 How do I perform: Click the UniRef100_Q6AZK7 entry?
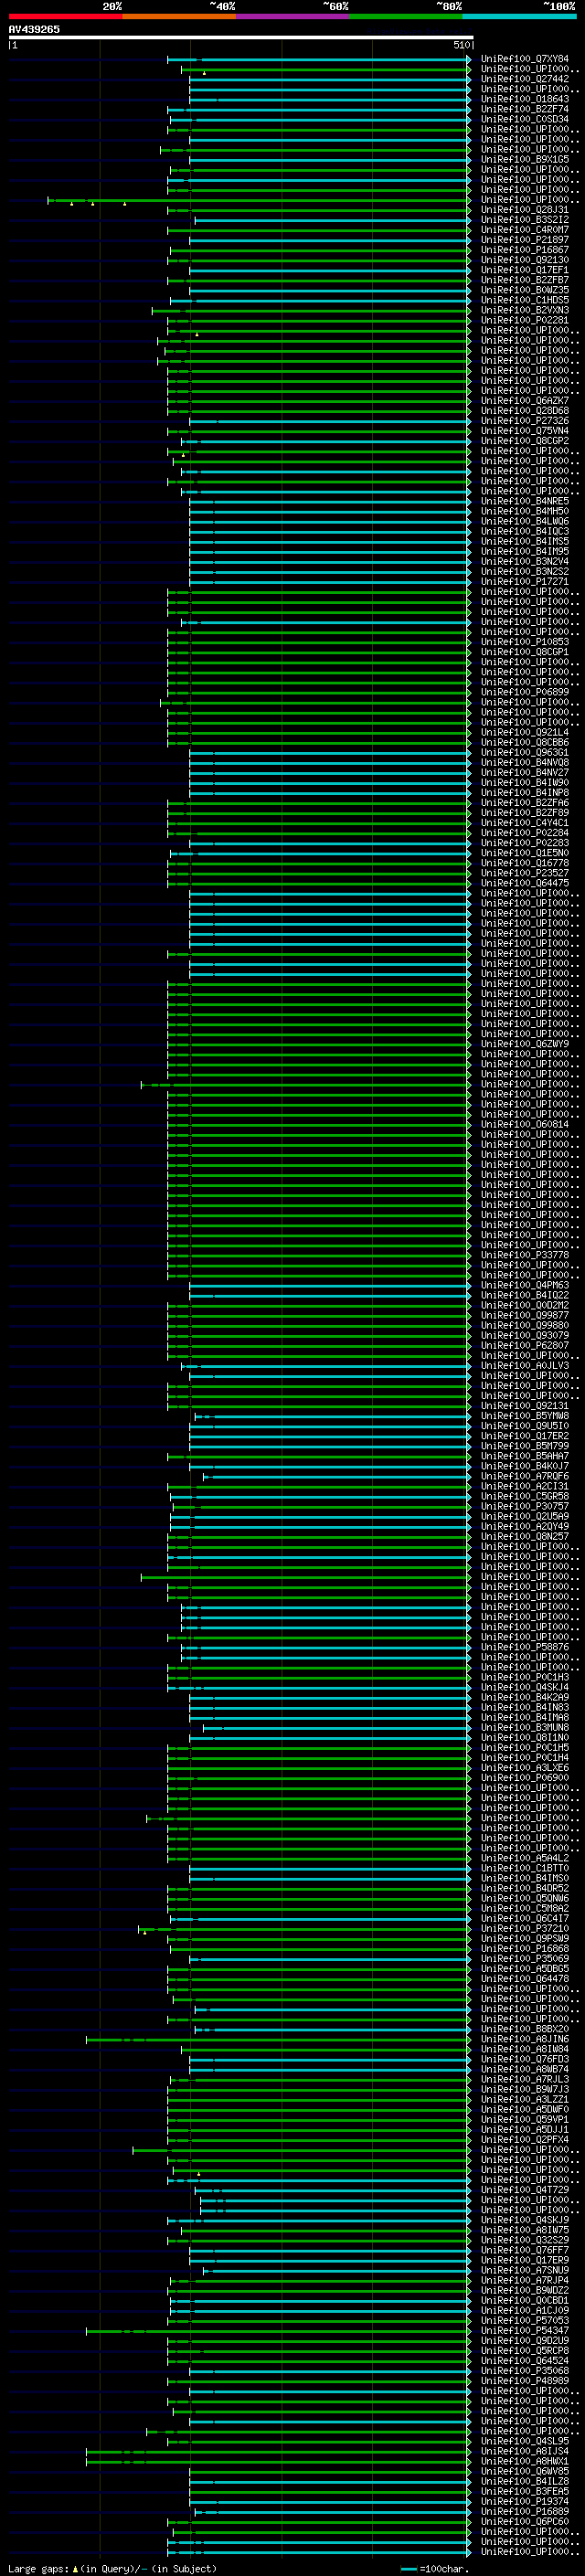tap(525, 401)
